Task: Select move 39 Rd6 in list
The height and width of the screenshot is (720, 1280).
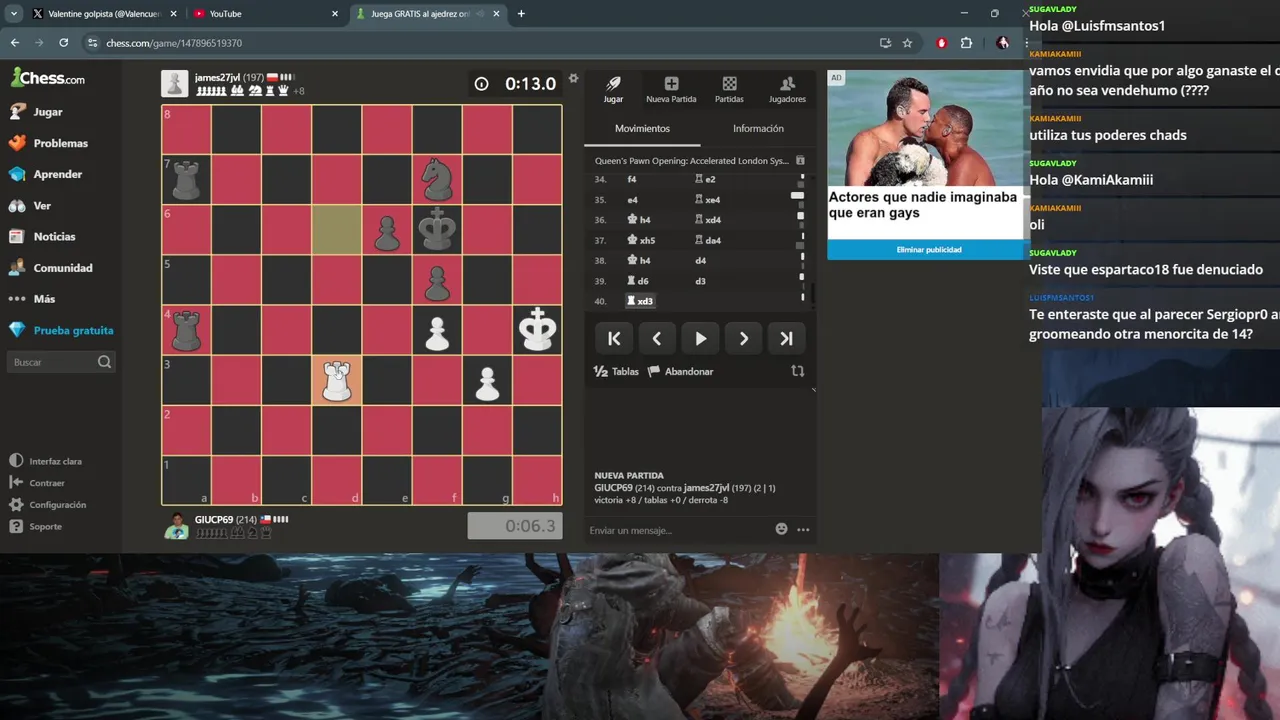Action: click(638, 281)
